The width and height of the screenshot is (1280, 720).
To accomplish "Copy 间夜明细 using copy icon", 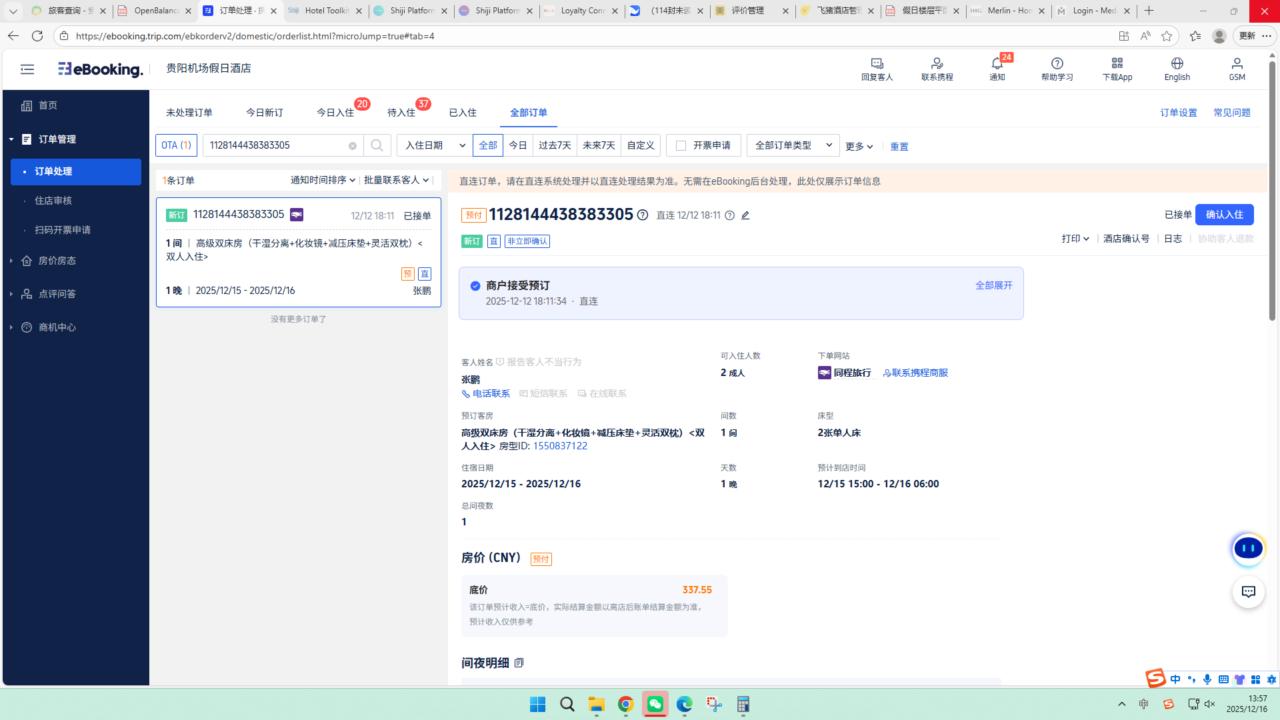I will click(519, 663).
